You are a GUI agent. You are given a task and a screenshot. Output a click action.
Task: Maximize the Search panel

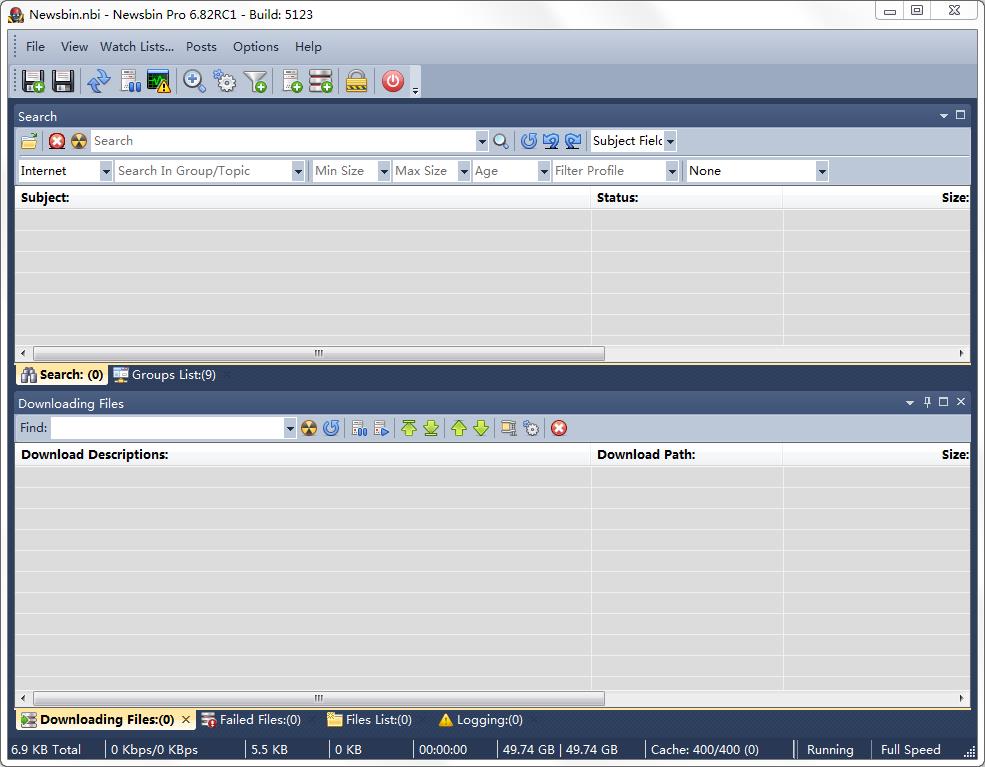pyautogui.click(x=961, y=115)
